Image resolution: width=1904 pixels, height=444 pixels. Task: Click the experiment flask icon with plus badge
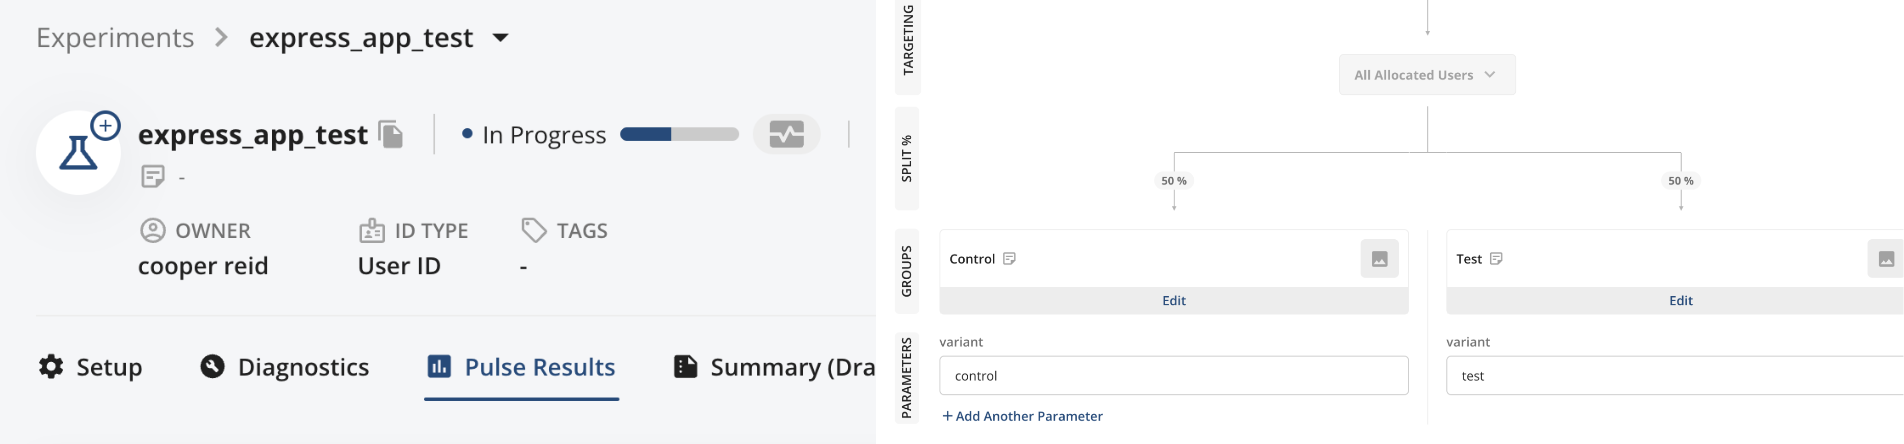(79, 152)
